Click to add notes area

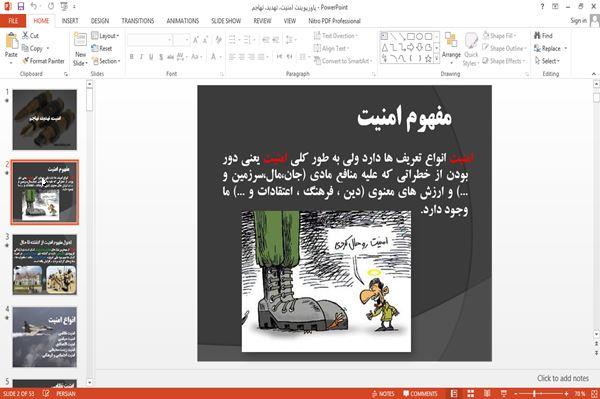[562, 378]
